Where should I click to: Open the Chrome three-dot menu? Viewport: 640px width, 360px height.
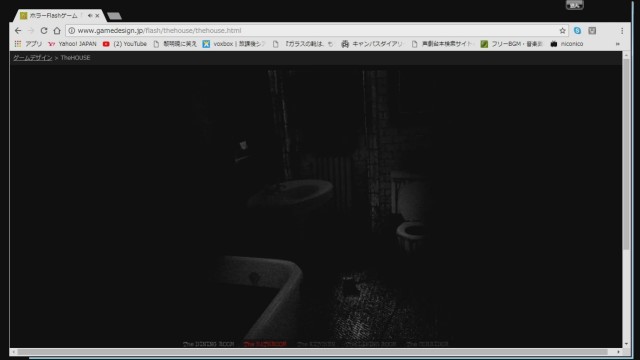coord(622,31)
